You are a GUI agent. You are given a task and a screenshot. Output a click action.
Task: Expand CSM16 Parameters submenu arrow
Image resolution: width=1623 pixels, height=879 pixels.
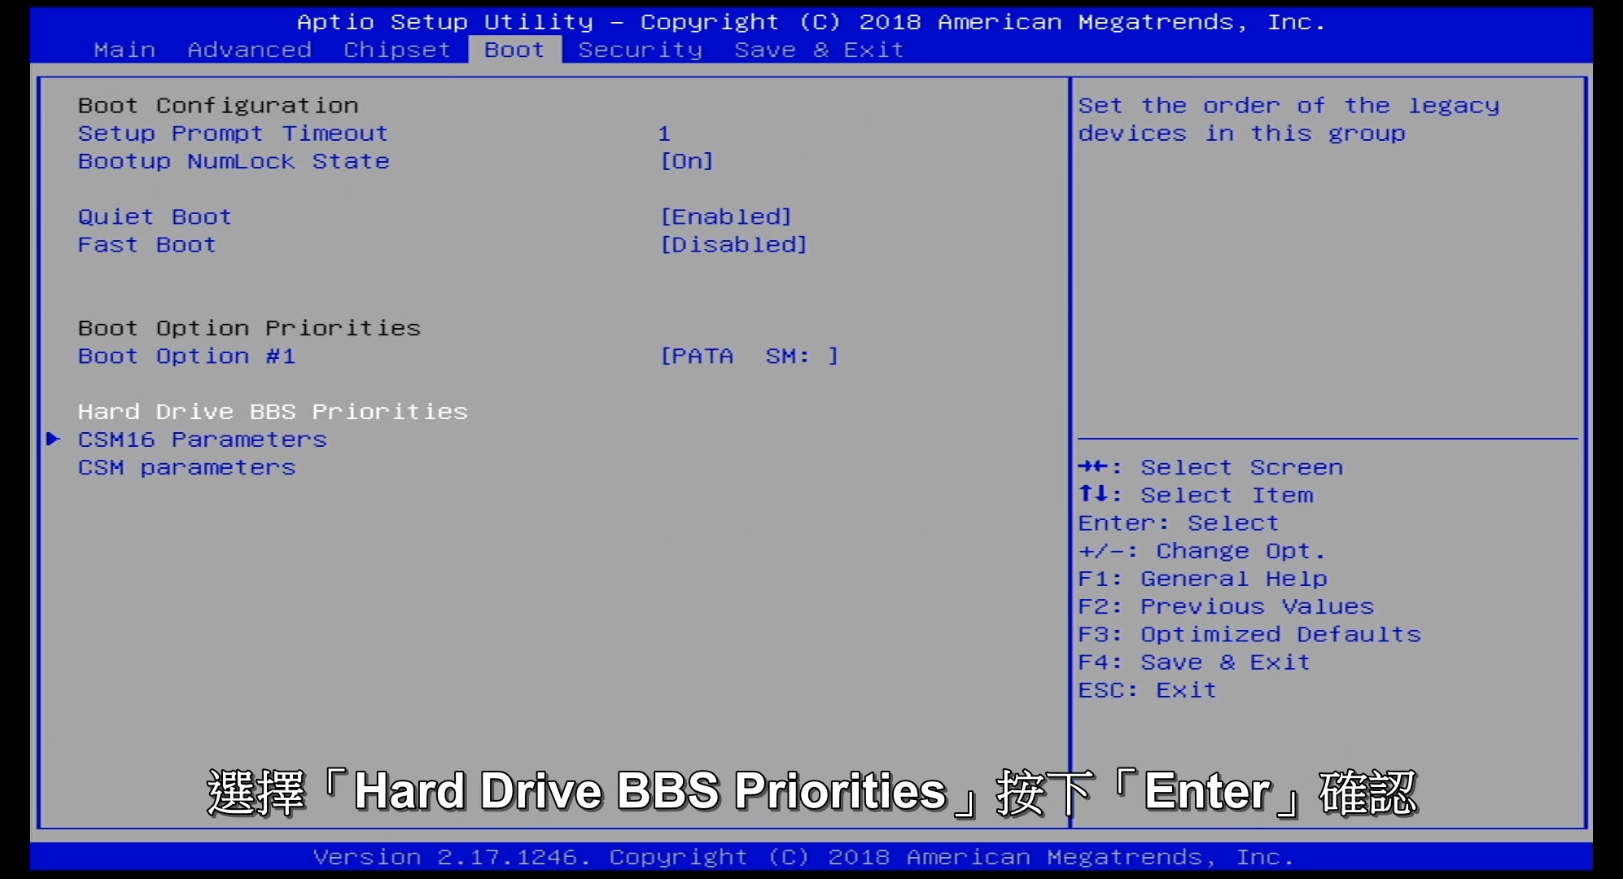pyautogui.click(x=54, y=439)
